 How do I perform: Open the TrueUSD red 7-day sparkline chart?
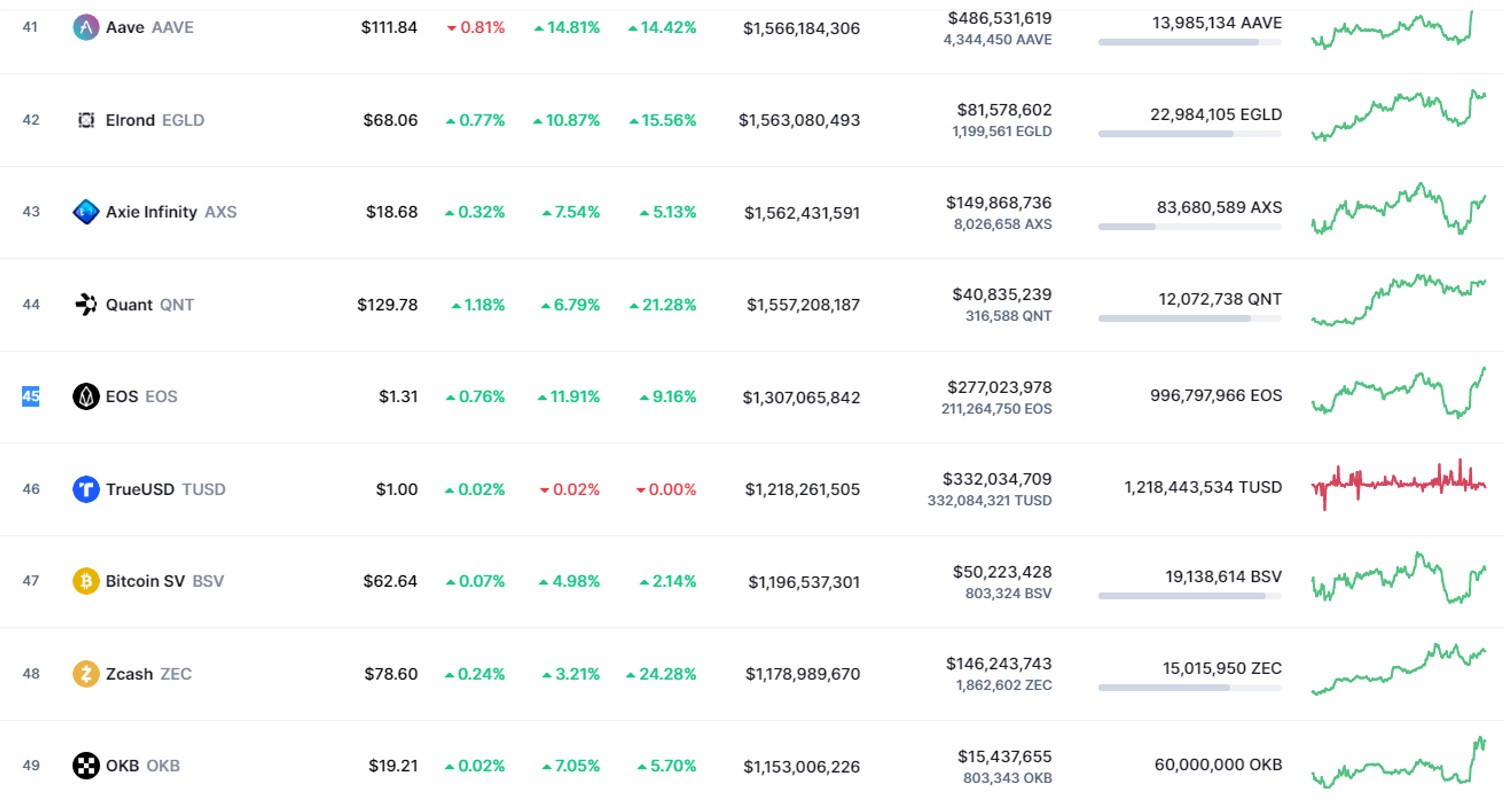point(1398,484)
